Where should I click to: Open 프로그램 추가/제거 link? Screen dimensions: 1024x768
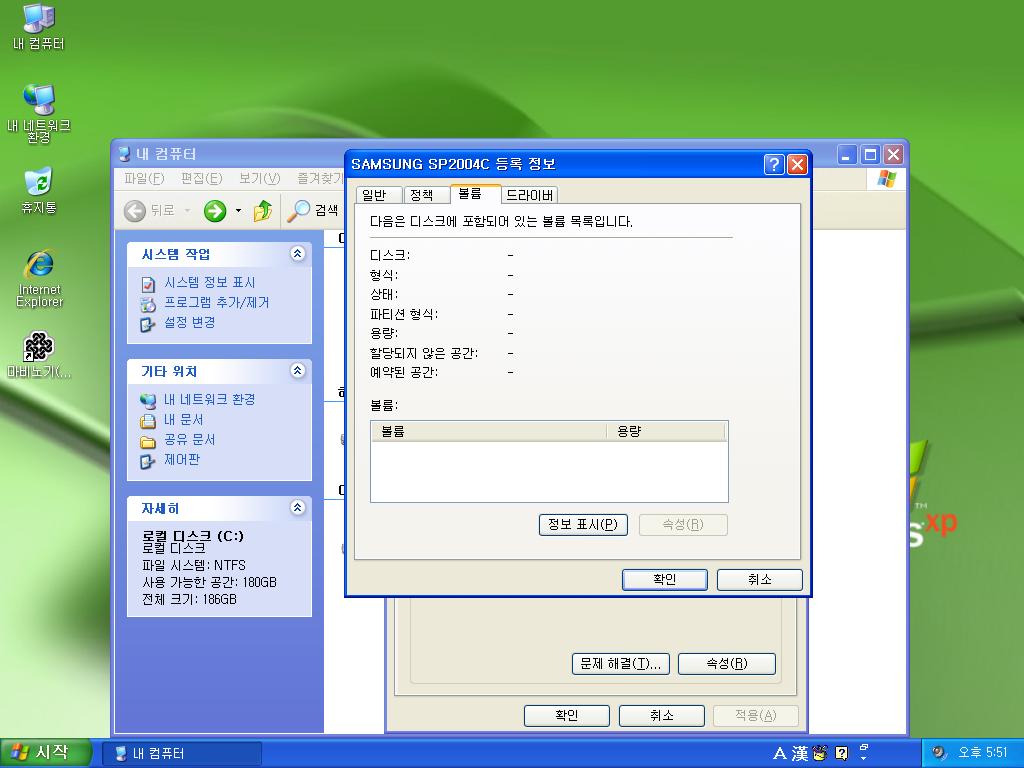[216, 302]
